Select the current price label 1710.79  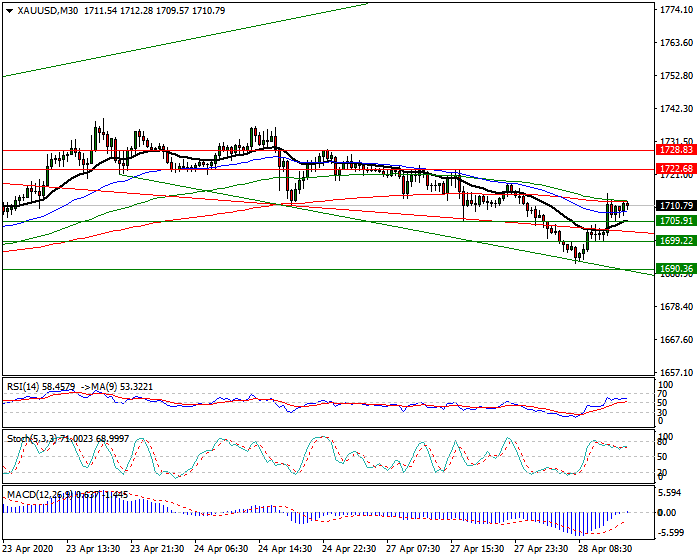pyautogui.click(x=677, y=206)
